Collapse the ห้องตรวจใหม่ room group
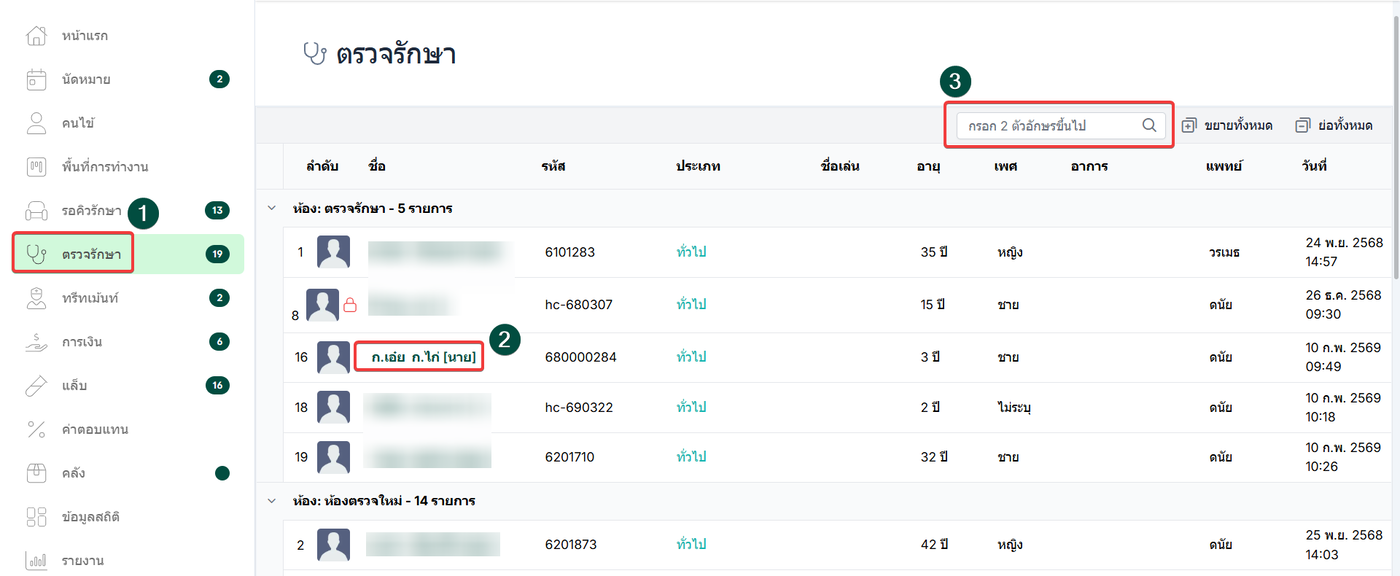Viewport: 1400px width, 576px height. point(270,500)
